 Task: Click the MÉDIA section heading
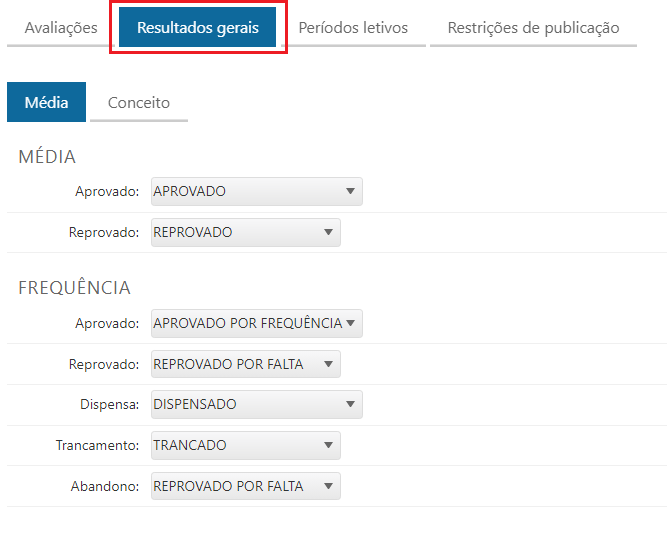[47, 157]
